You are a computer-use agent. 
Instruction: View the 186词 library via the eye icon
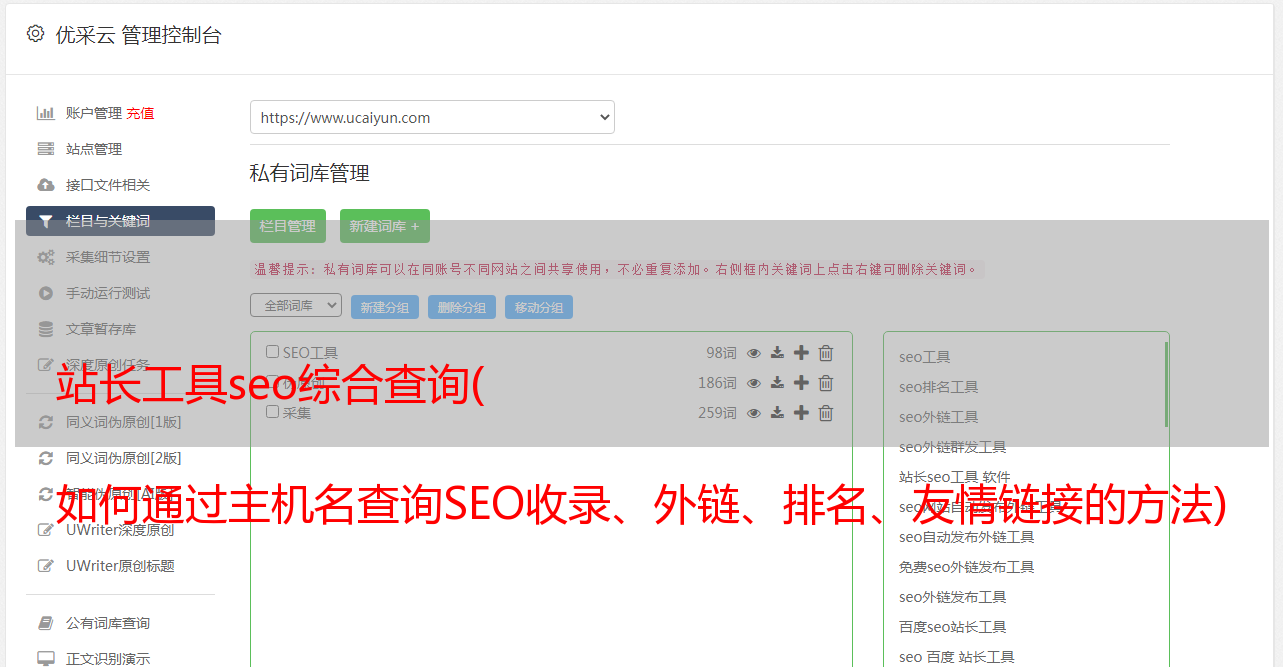(x=754, y=383)
